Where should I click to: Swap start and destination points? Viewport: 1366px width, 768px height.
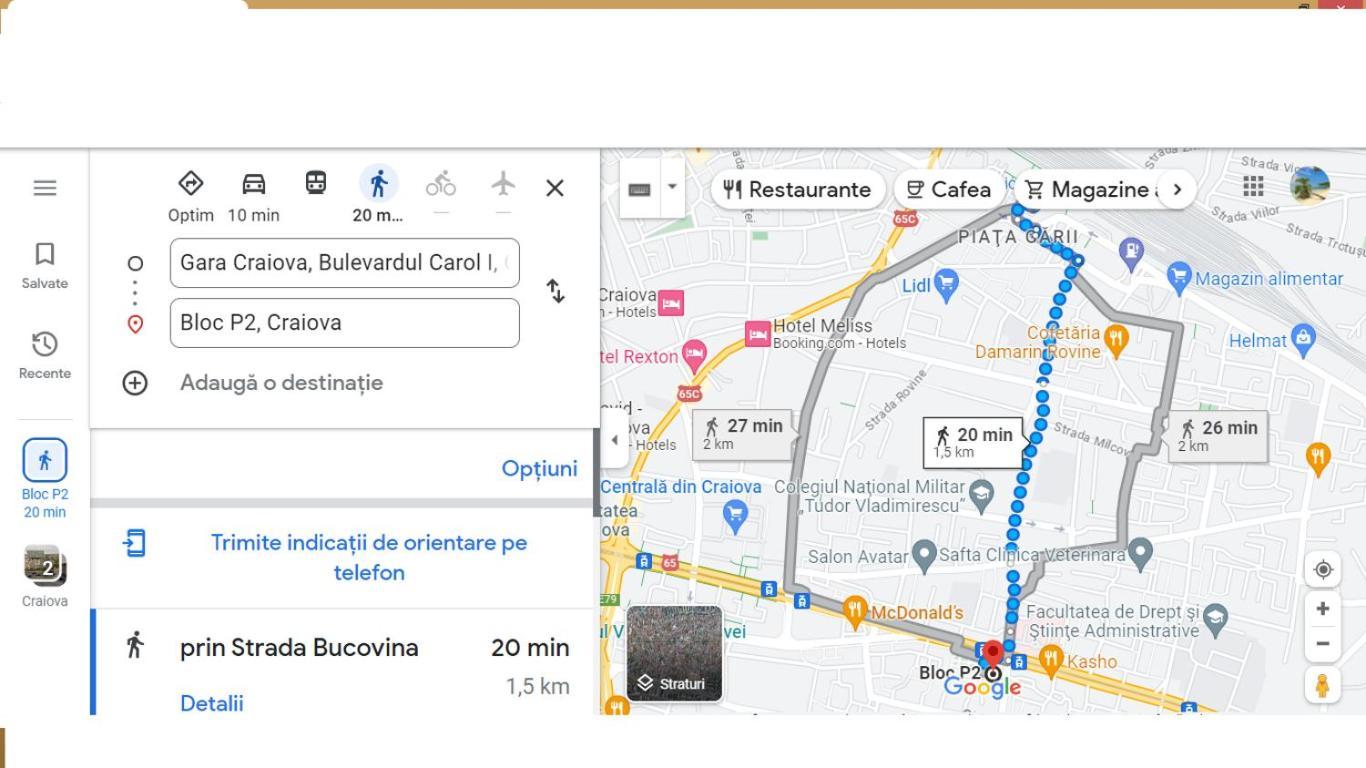[555, 291]
